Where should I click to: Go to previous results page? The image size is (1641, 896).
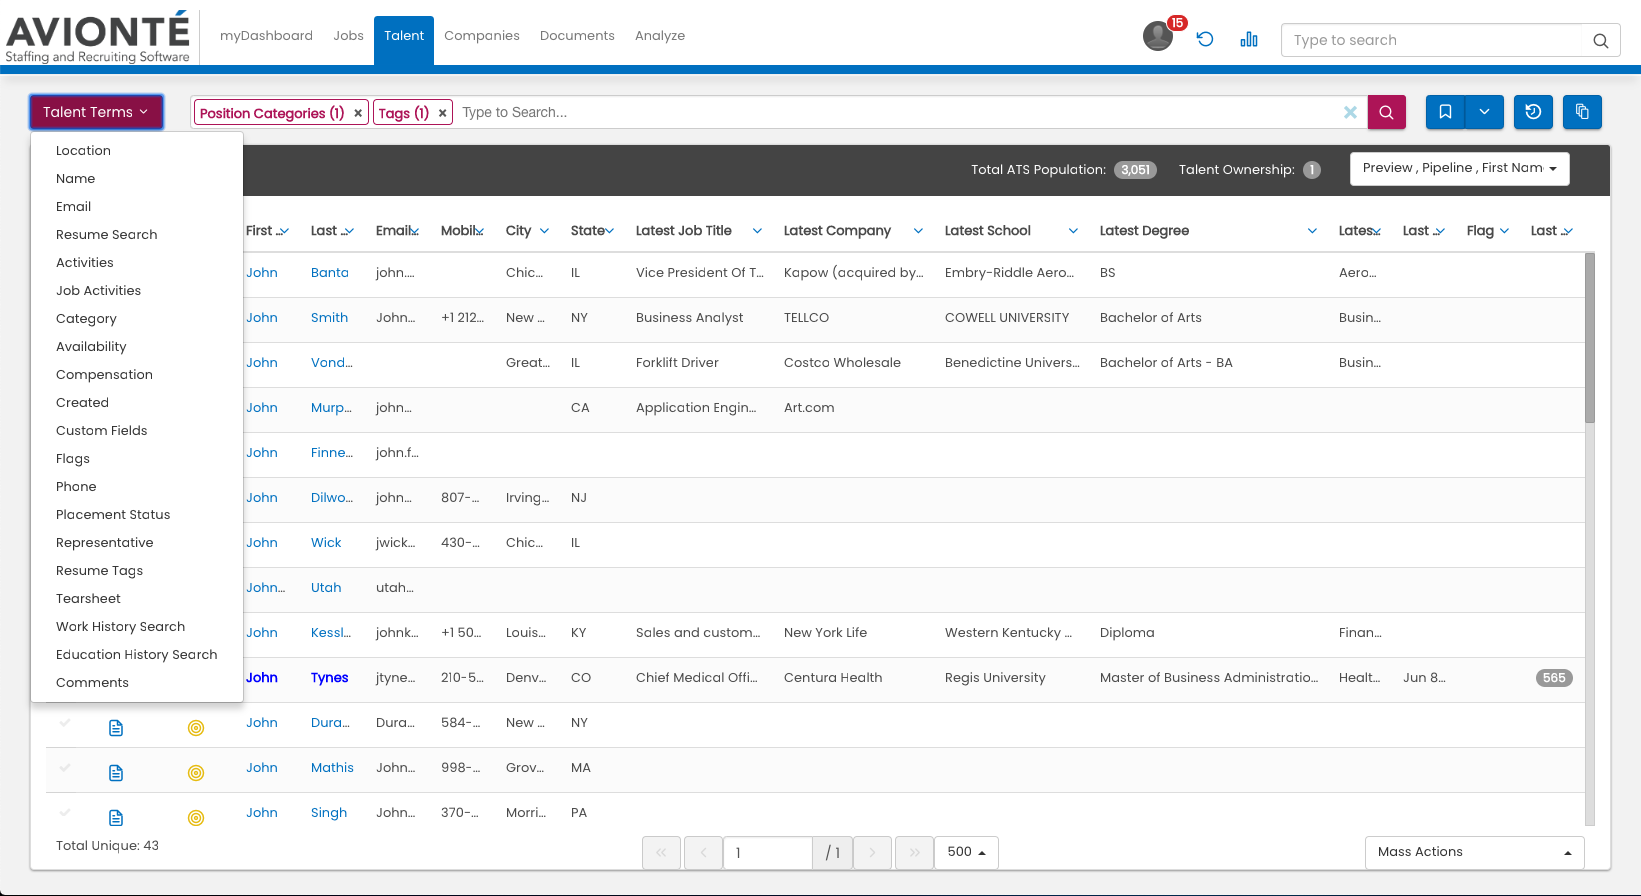point(704,853)
